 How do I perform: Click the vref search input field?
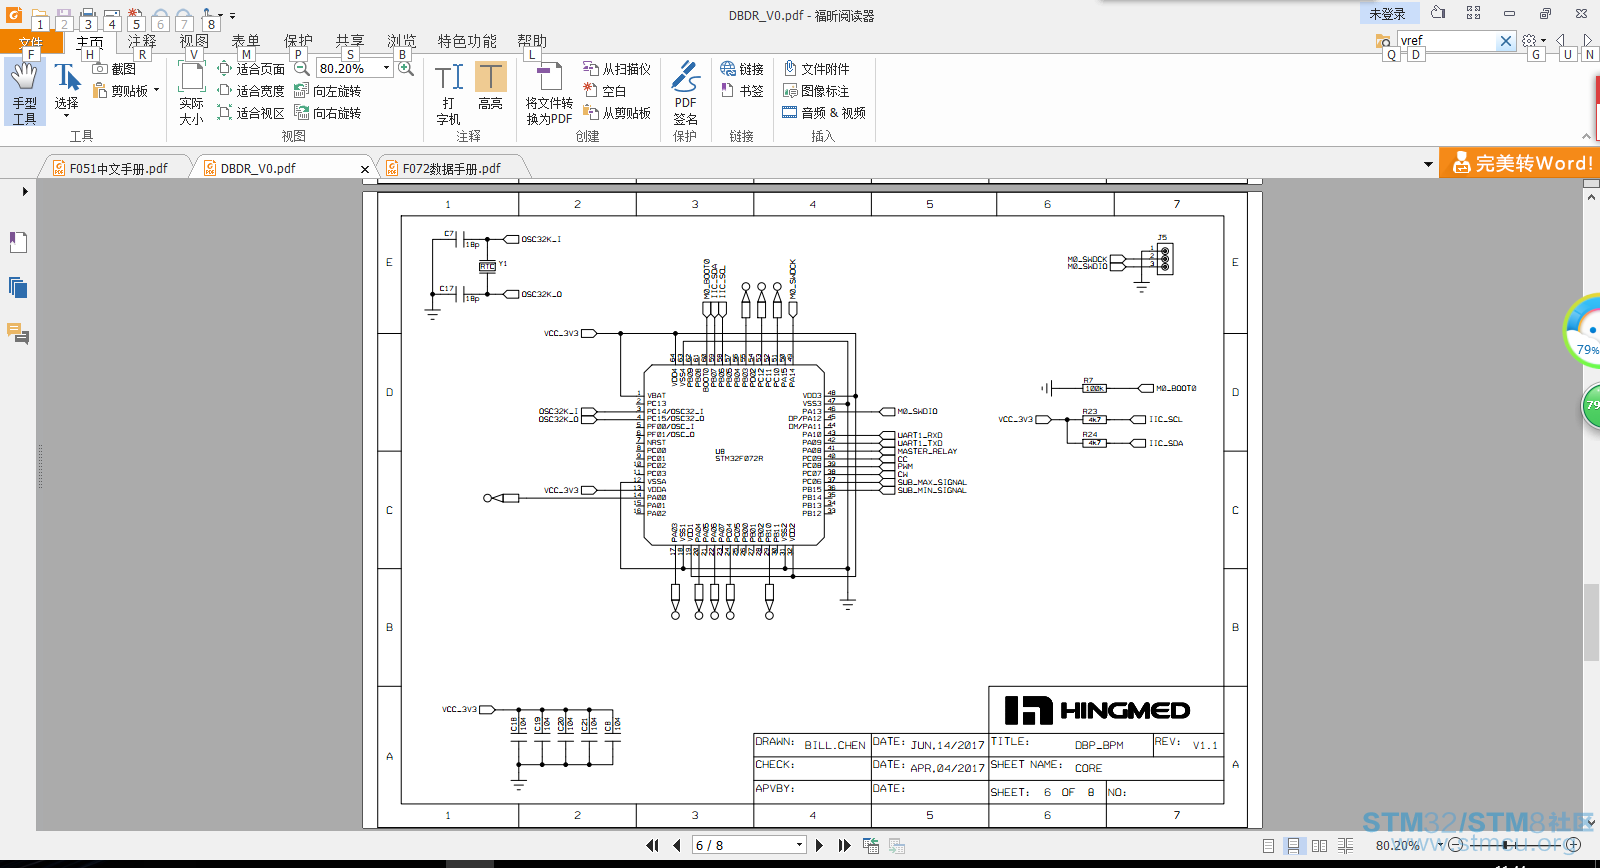pyautogui.click(x=1446, y=41)
